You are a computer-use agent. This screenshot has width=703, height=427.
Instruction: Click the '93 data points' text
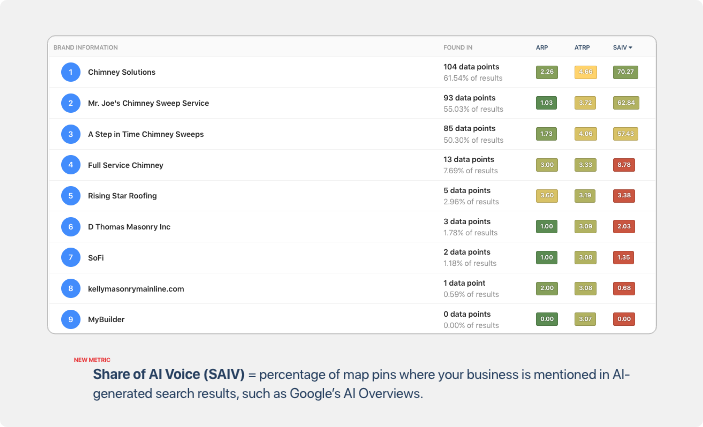click(x=469, y=98)
